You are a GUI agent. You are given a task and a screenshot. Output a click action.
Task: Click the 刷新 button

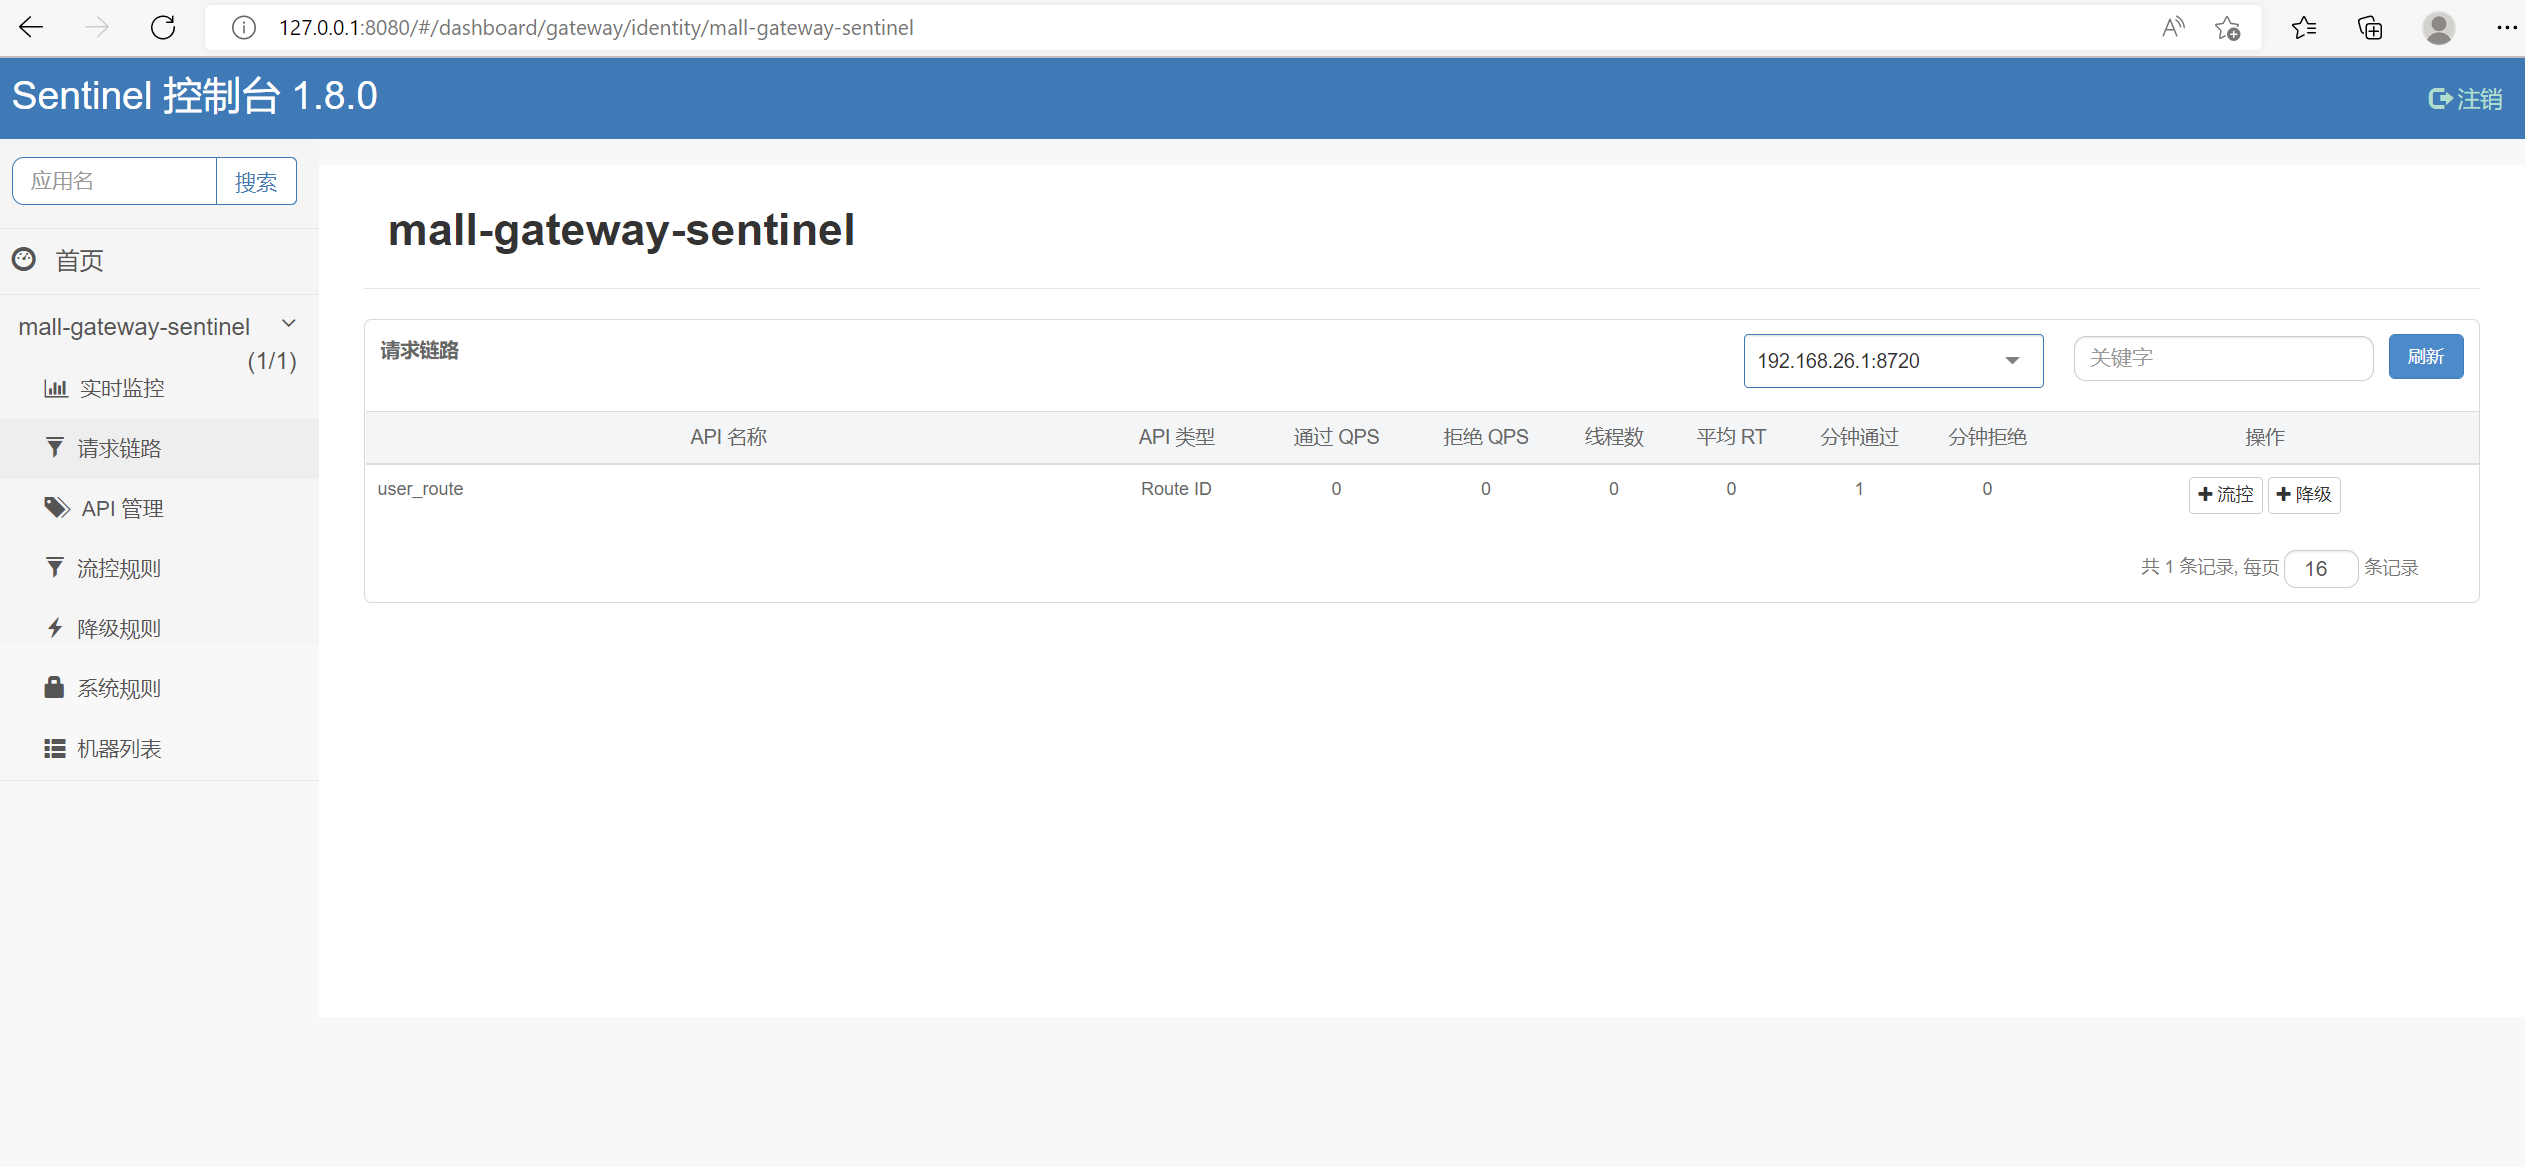pyautogui.click(x=2425, y=357)
